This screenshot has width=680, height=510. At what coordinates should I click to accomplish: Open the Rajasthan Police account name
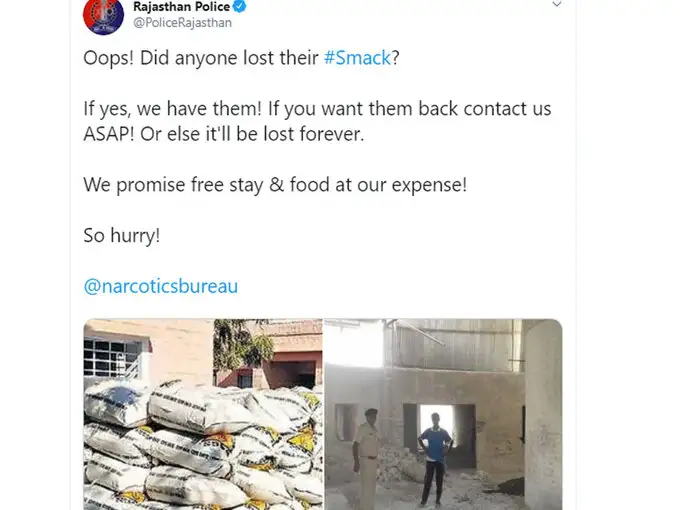[x=181, y=7]
